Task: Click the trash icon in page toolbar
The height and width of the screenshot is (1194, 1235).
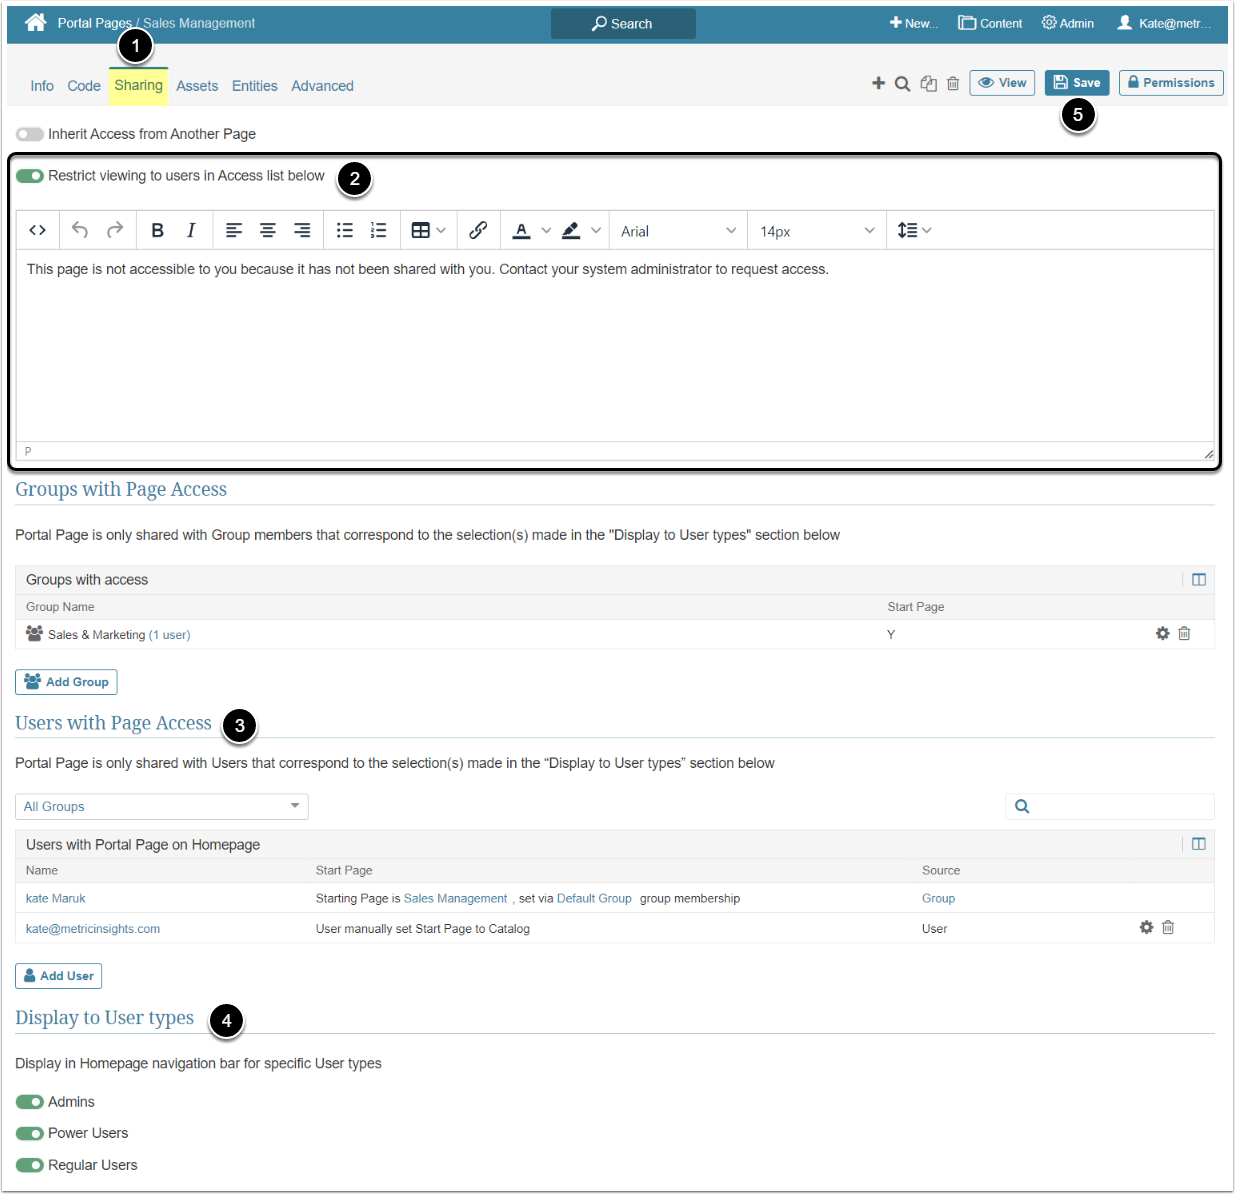Action: [x=953, y=84]
